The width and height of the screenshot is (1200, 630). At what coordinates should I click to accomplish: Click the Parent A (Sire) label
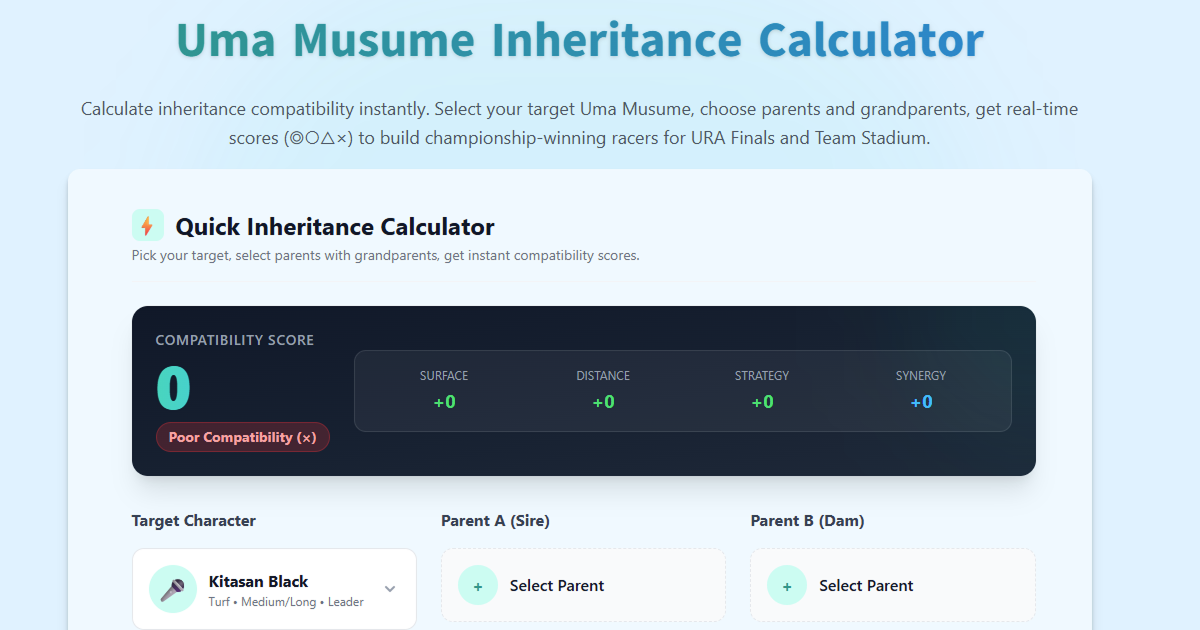pyautogui.click(x=495, y=521)
